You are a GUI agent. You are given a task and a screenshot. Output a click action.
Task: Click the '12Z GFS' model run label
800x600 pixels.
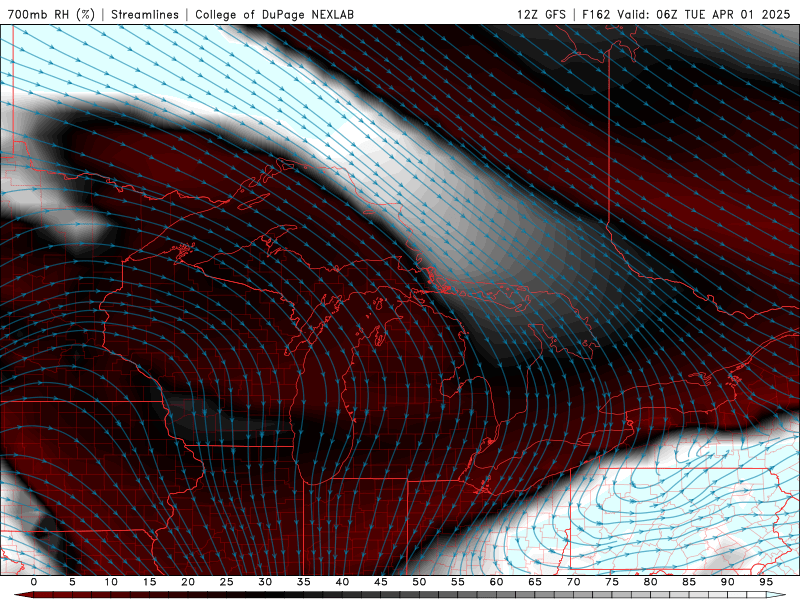pos(541,14)
